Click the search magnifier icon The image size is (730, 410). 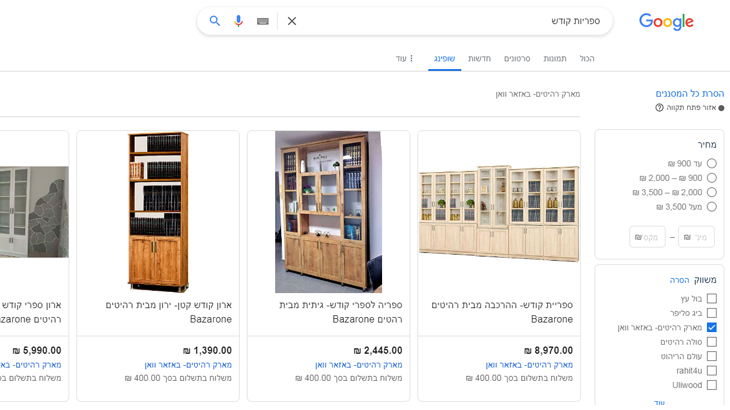coord(215,21)
